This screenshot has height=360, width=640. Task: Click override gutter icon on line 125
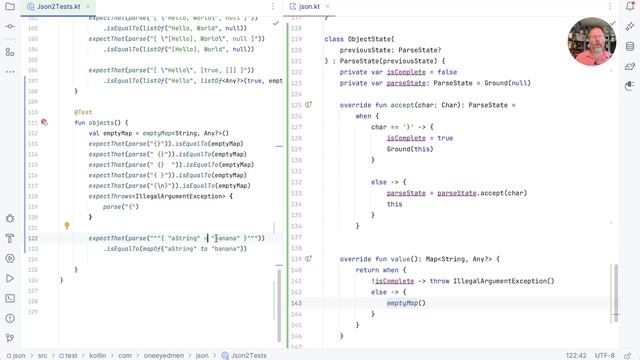(x=309, y=105)
